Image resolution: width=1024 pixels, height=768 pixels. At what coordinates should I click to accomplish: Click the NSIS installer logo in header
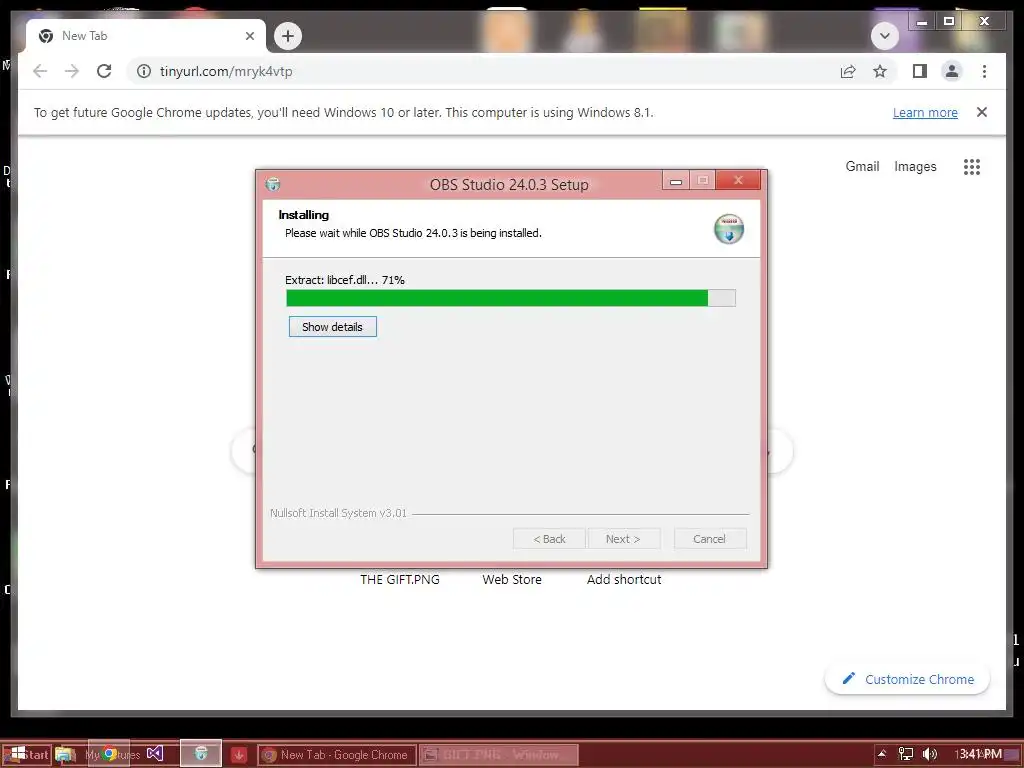pos(729,229)
